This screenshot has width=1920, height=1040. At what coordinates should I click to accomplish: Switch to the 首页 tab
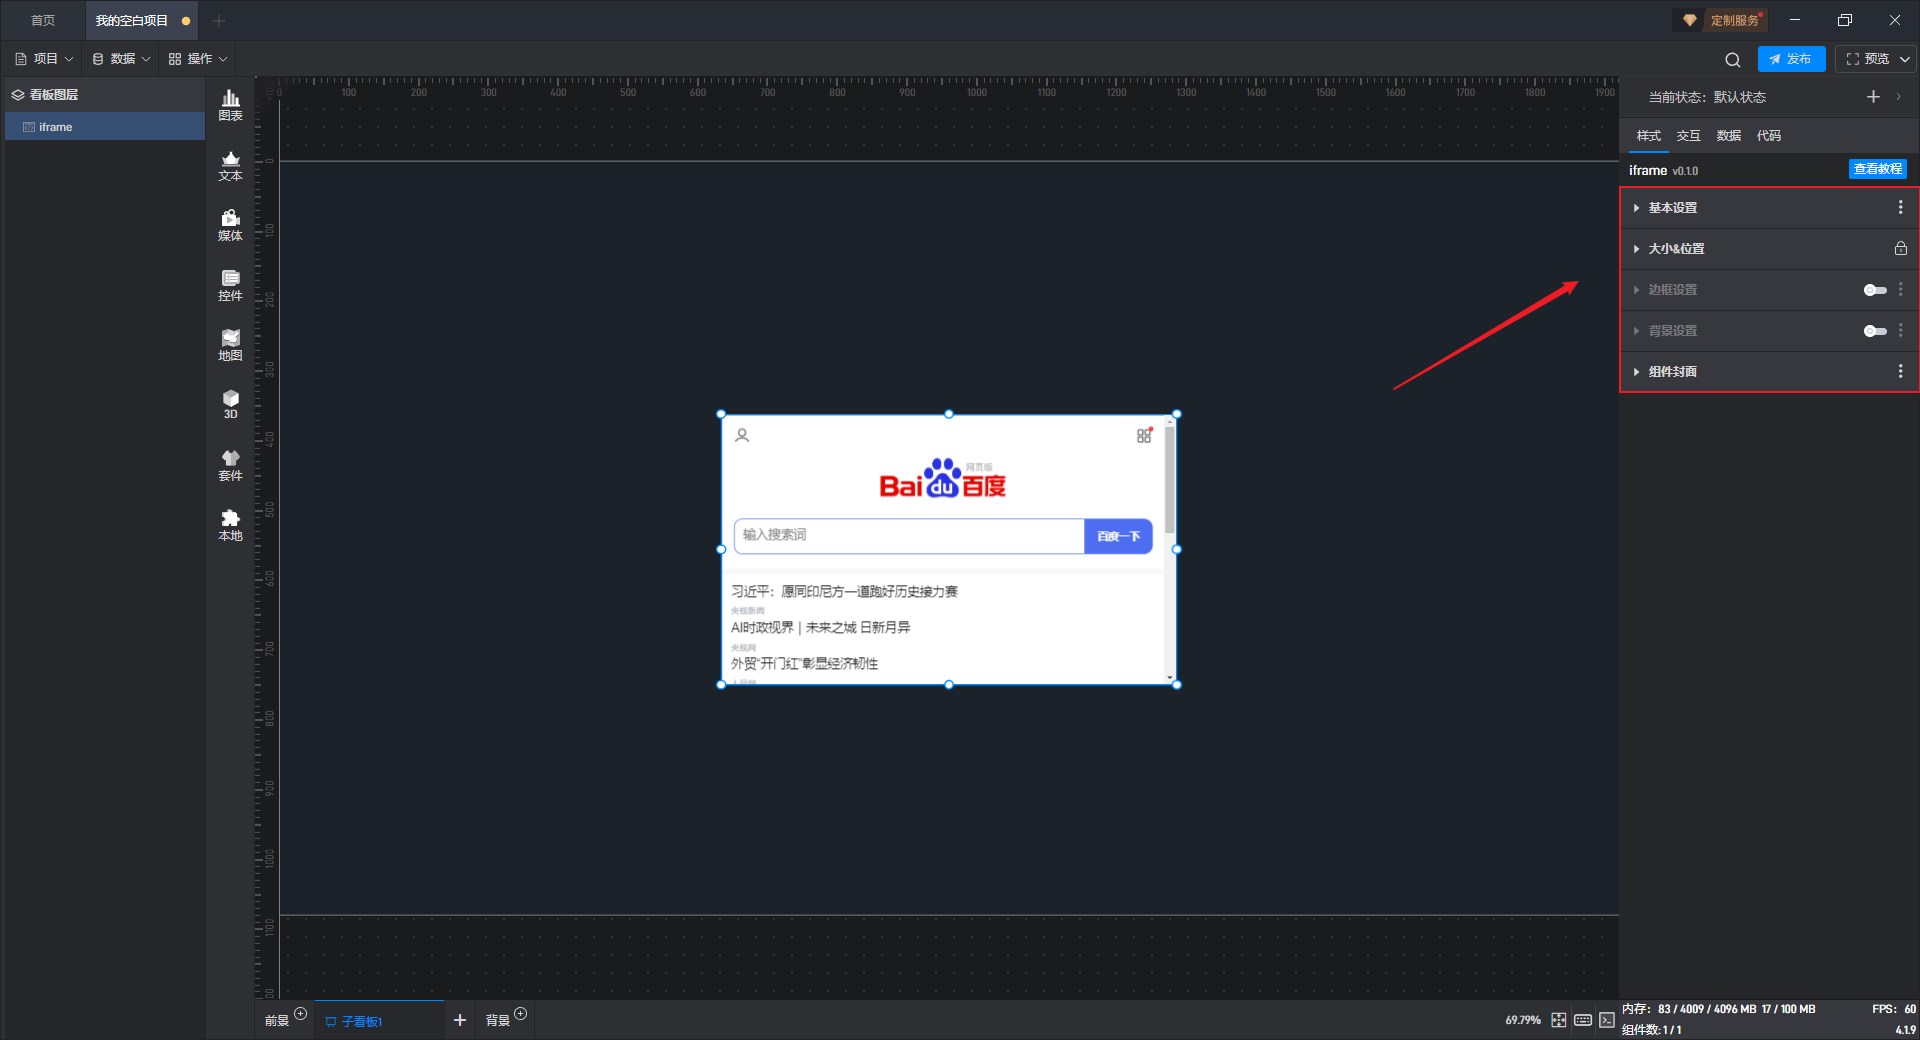coord(43,20)
